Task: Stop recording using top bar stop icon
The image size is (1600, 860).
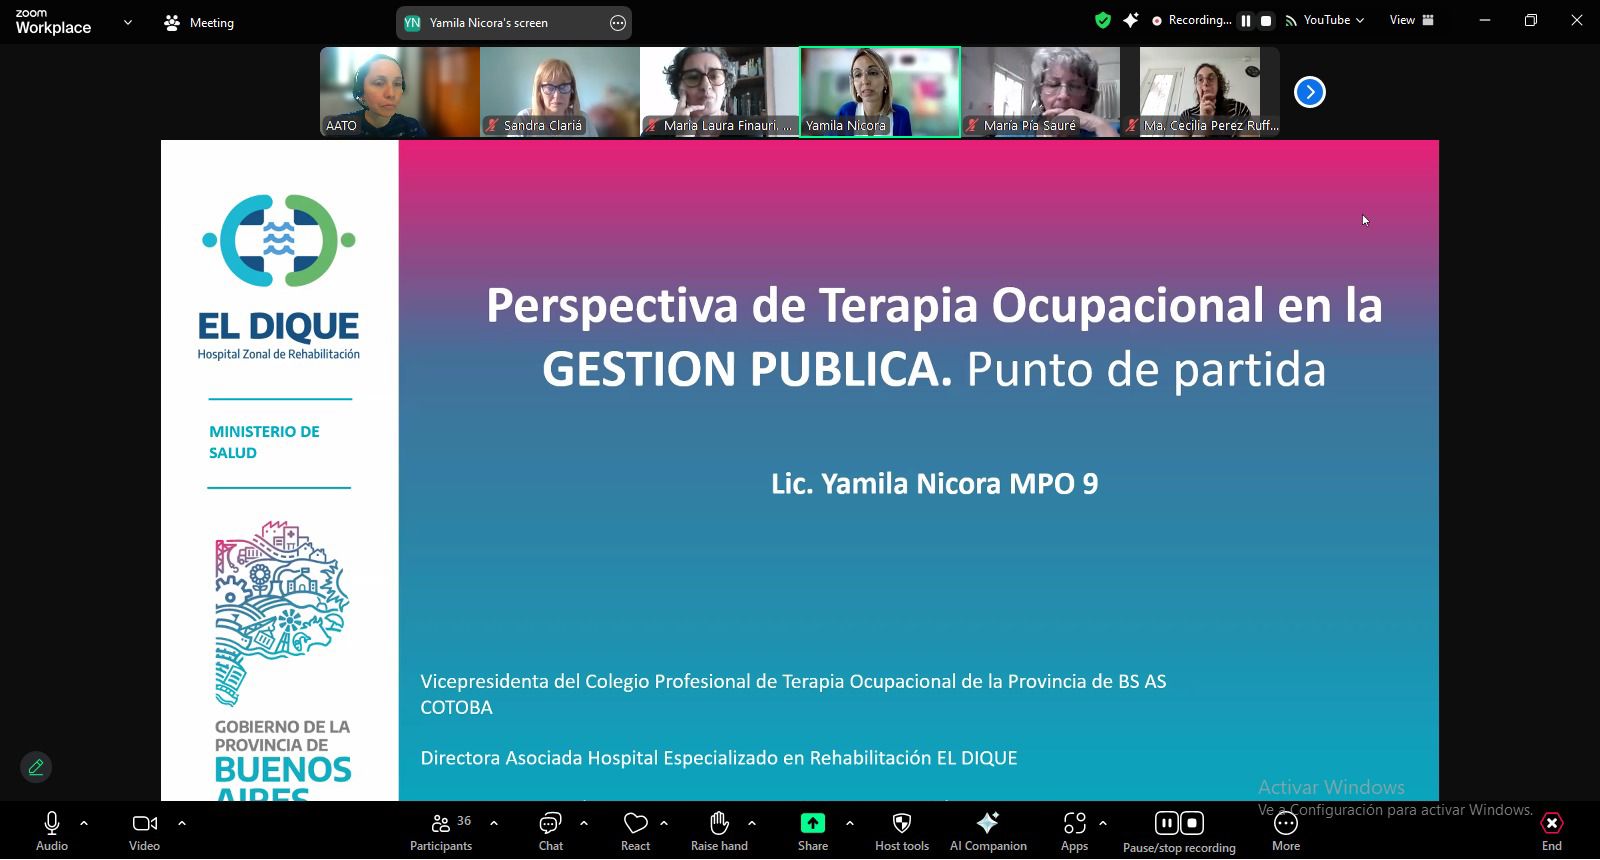Action: pos(1266,20)
